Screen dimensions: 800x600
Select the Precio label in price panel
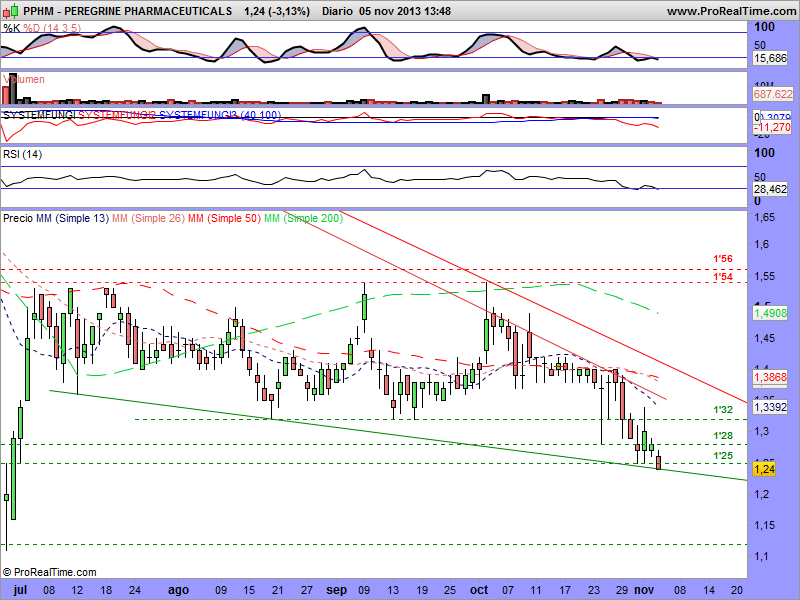tap(18, 218)
